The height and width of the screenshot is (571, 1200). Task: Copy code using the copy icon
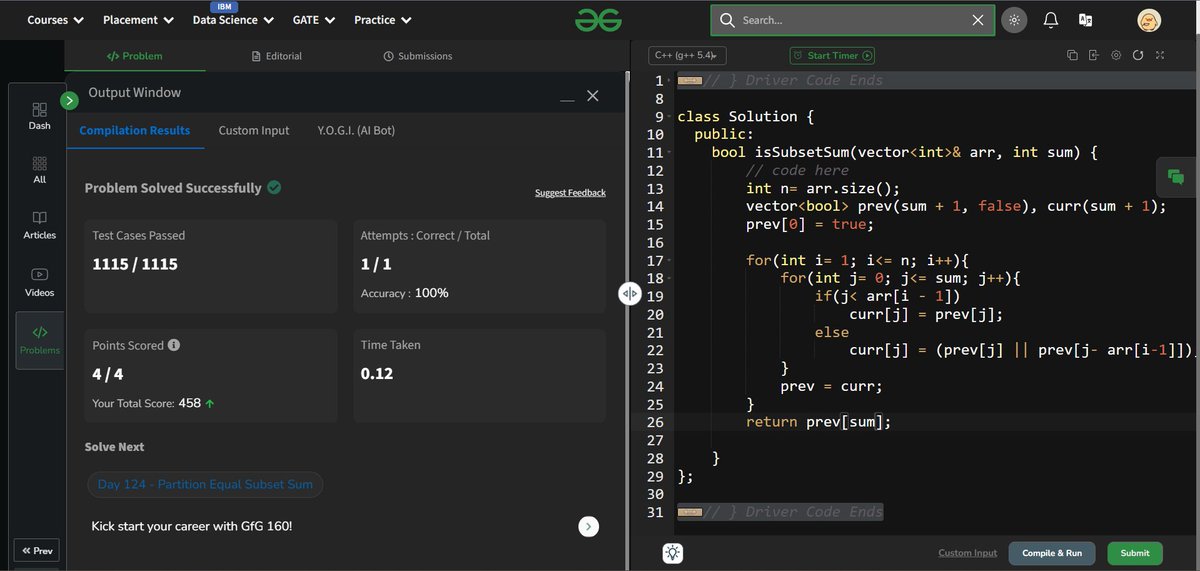[x=1072, y=56]
